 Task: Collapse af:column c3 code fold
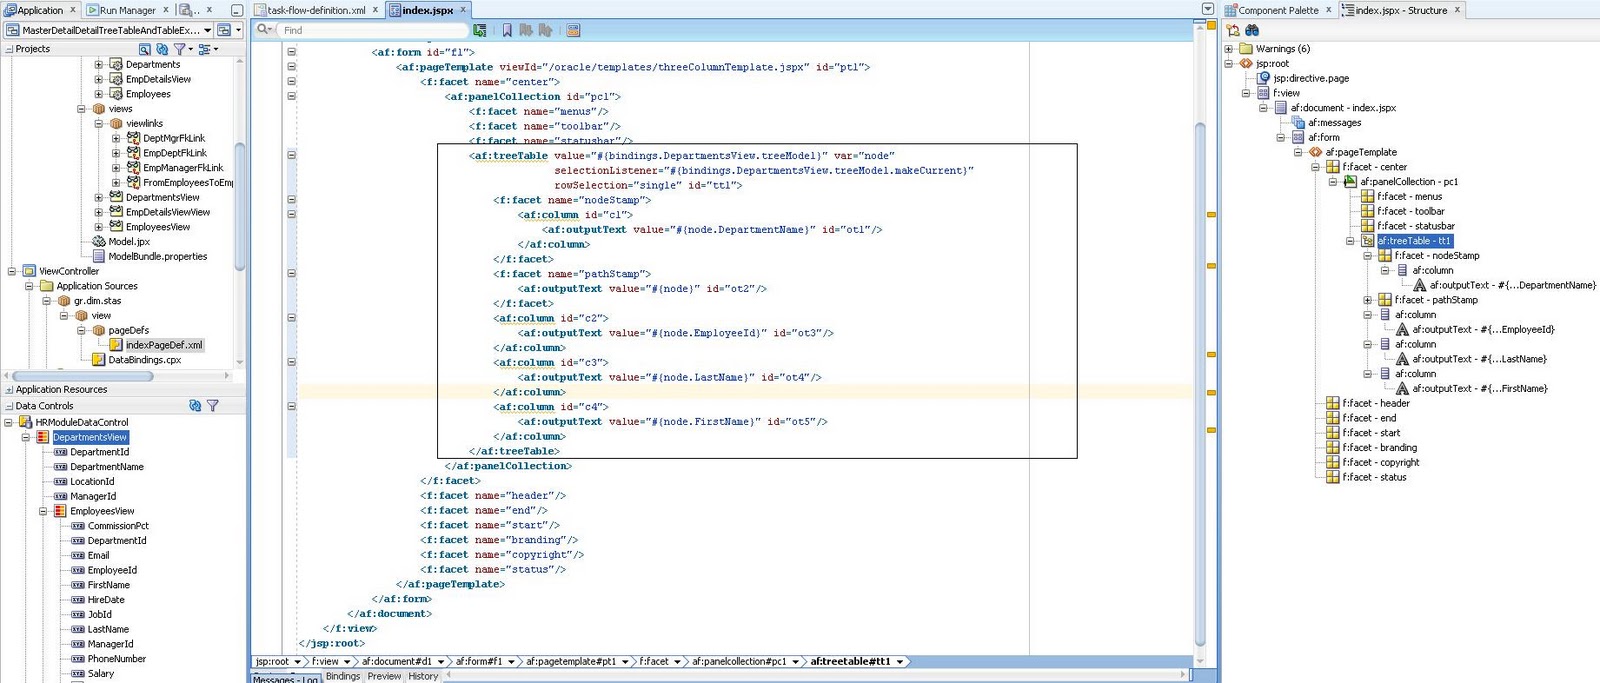pos(292,362)
